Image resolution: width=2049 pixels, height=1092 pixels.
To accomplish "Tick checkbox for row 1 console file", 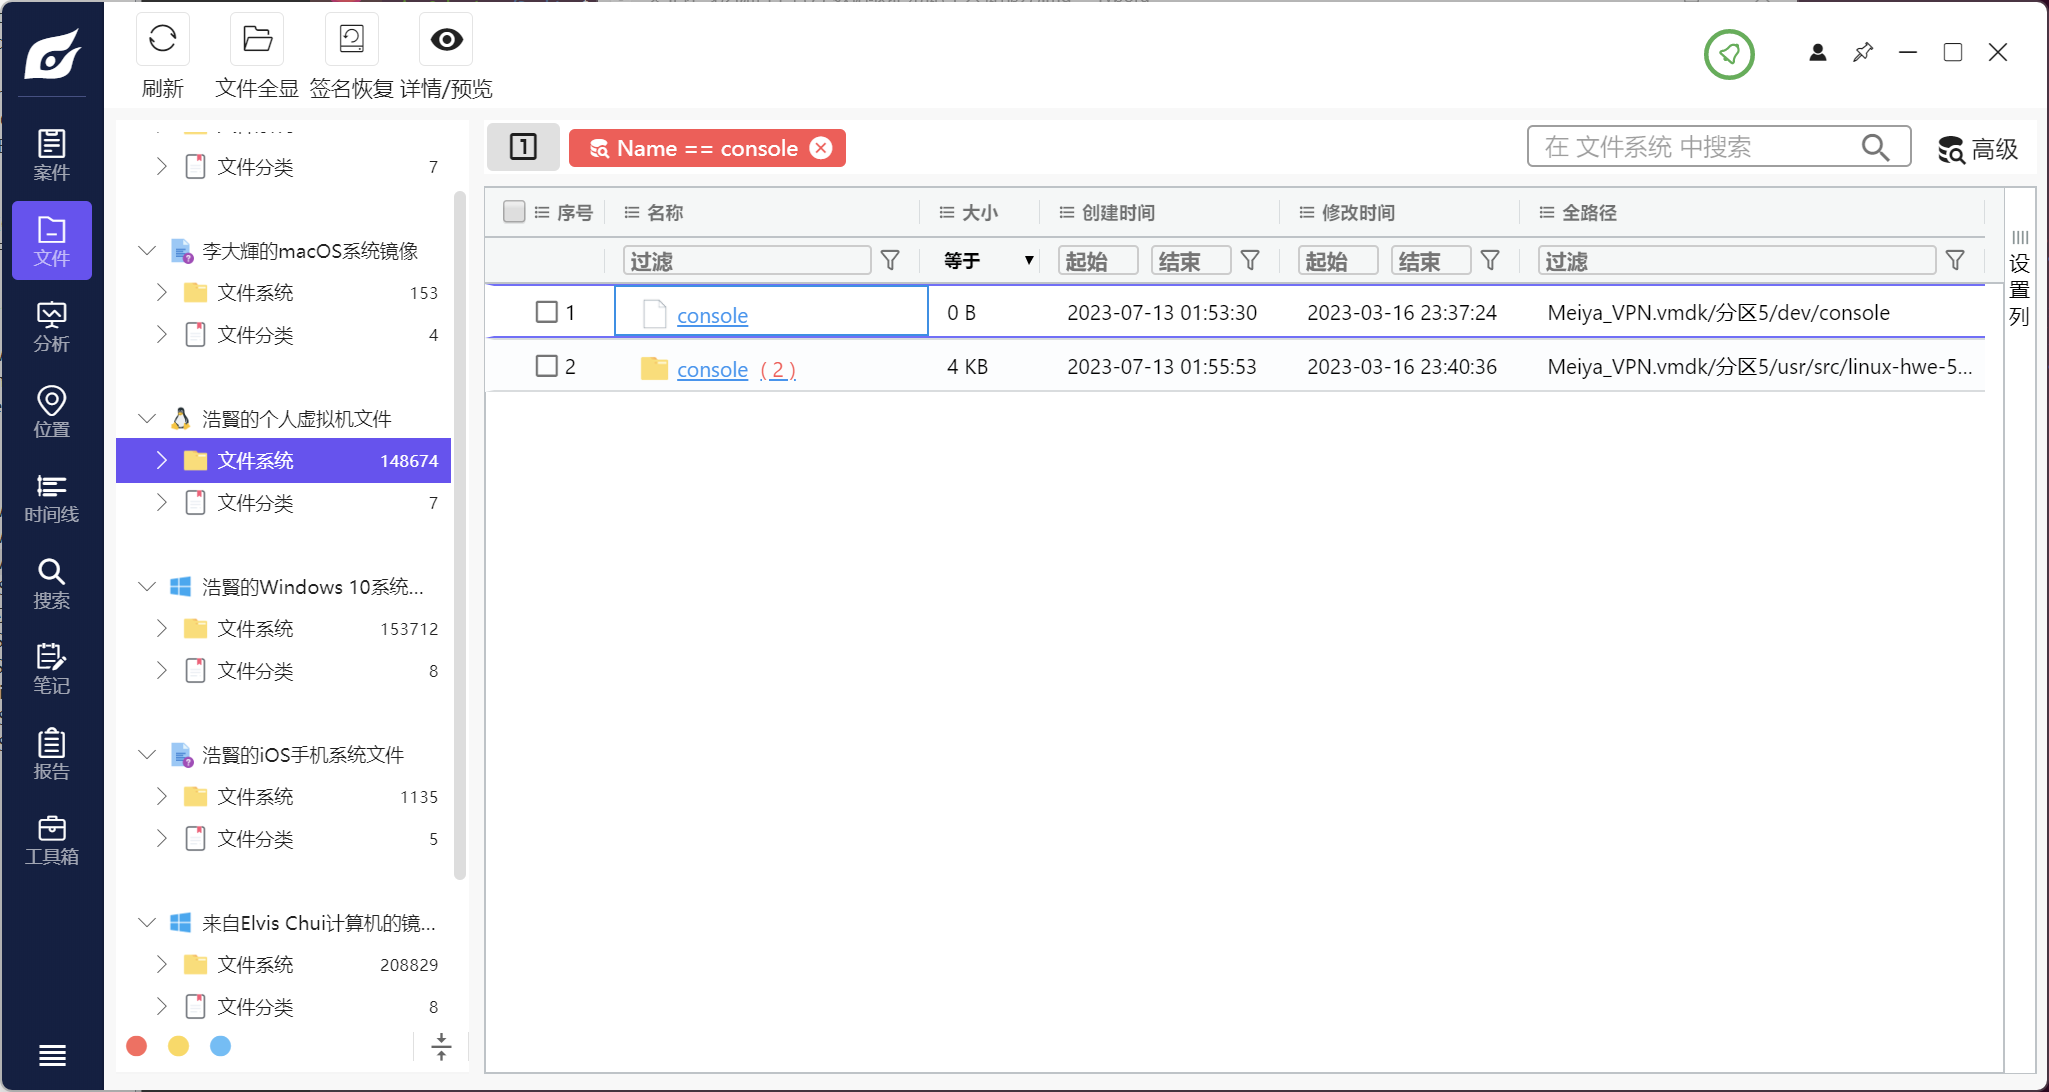I will coord(546,312).
